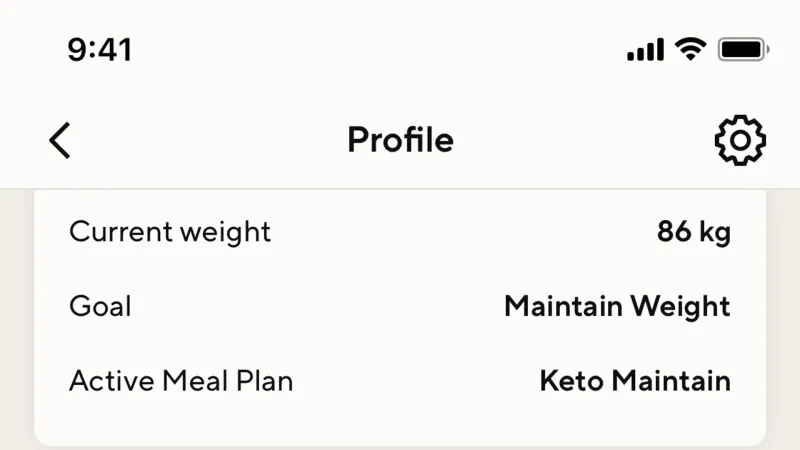Viewport: 800px width, 450px height.
Task: Tap the 9:41 clock in status bar
Action: point(100,50)
